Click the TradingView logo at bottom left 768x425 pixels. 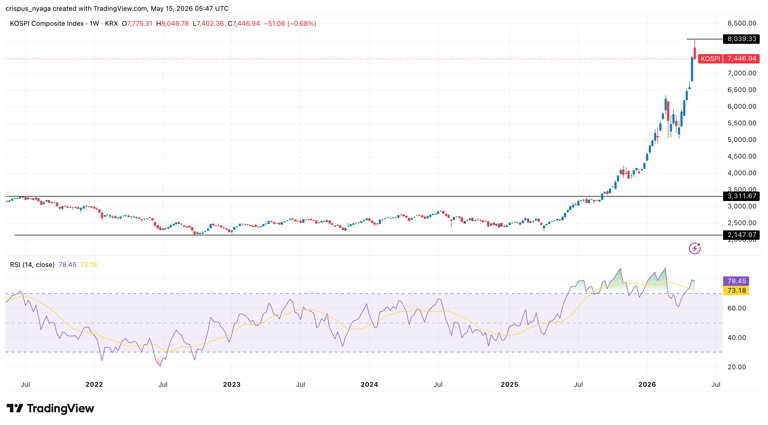point(50,408)
